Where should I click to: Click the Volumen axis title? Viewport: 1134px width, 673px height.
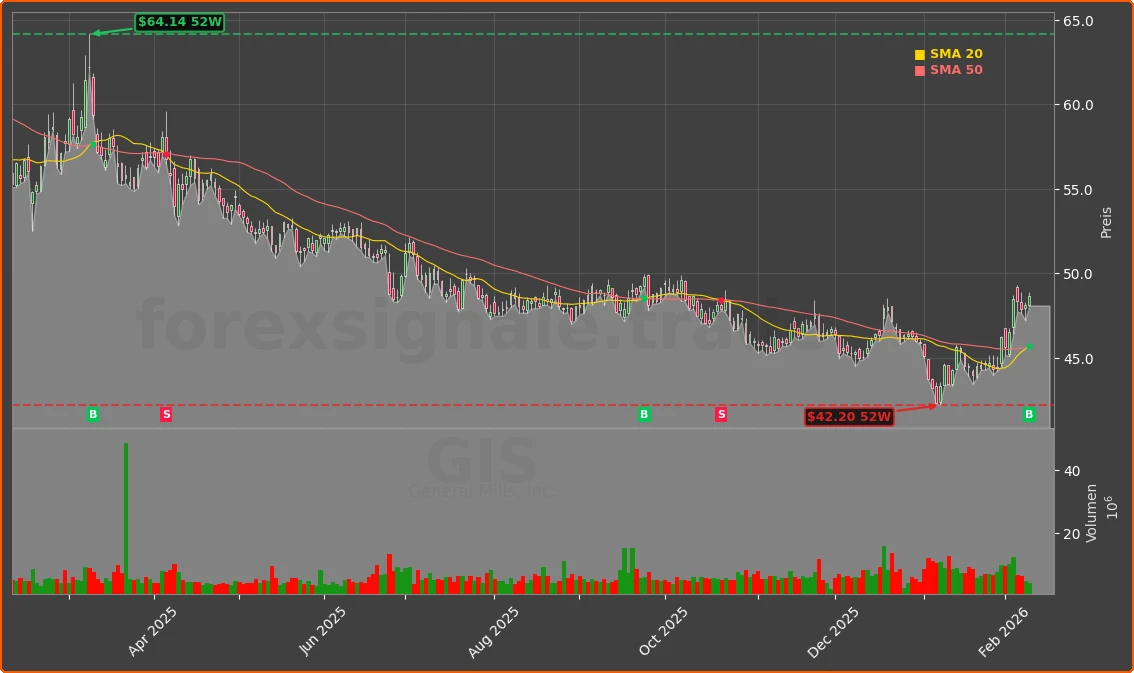click(x=1092, y=513)
